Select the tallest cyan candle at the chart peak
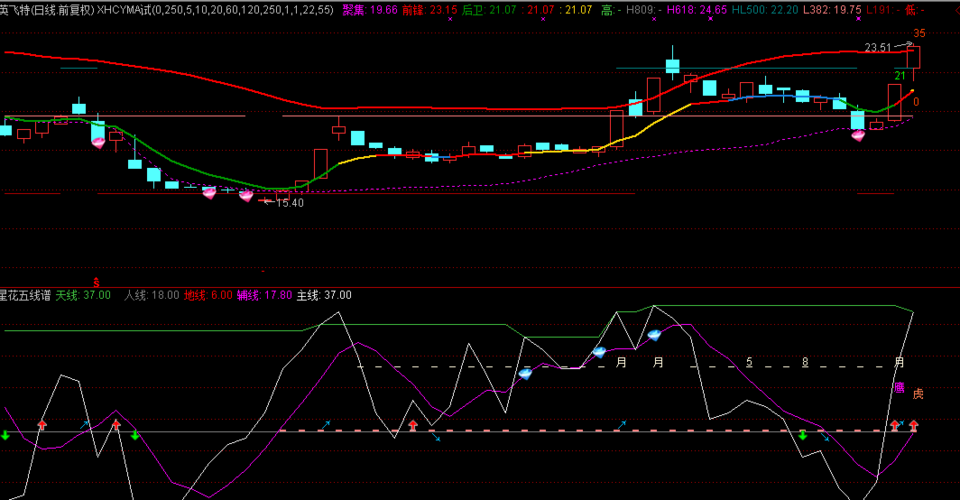 tap(673, 62)
